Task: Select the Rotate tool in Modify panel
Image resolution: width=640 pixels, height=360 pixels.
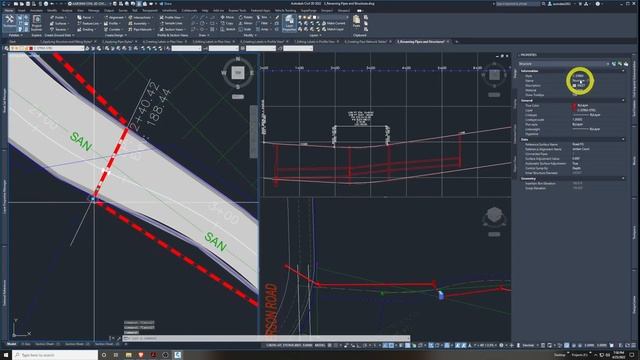Action: click(x=246, y=18)
